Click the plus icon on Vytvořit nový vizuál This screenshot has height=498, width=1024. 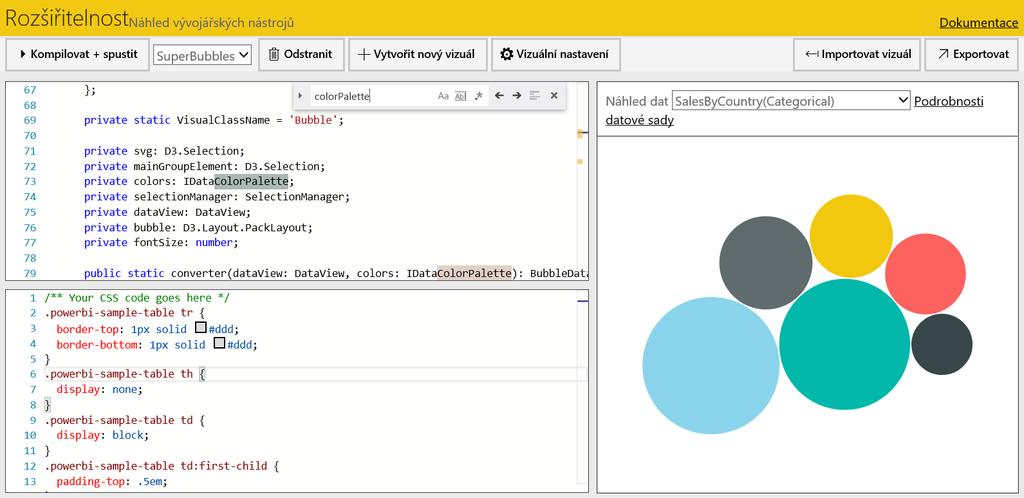coord(364,54)
